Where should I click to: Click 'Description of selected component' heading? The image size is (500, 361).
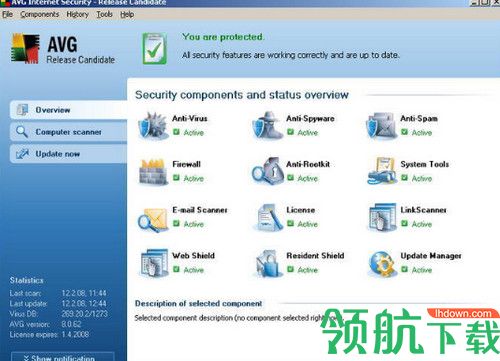point(198,304)
